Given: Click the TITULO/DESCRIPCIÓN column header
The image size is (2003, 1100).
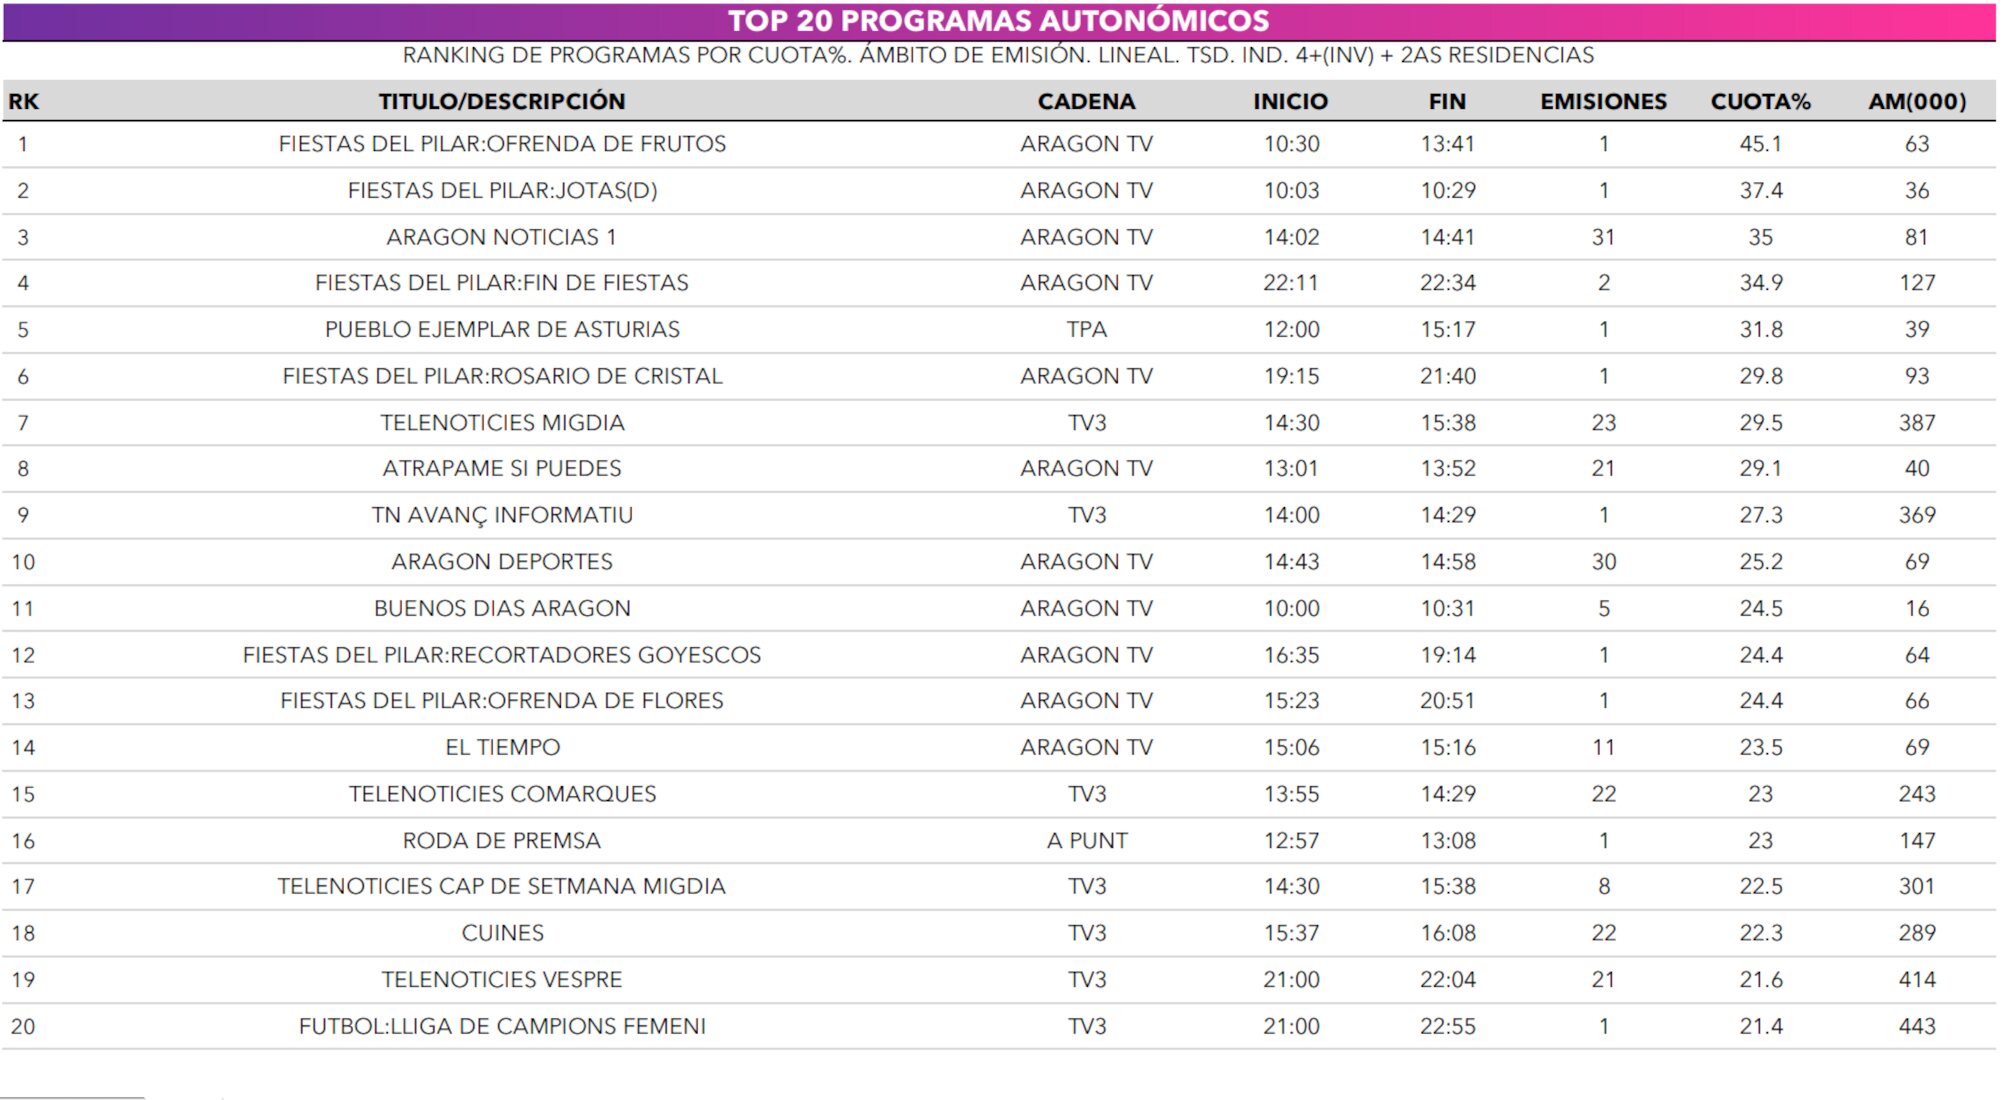Looking at the screenshot, I should (x=501, y=101).
